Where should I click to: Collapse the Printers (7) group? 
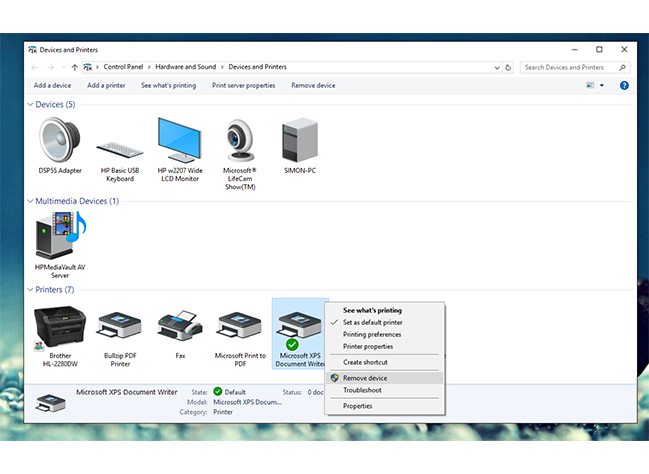(x=30, y=290)
